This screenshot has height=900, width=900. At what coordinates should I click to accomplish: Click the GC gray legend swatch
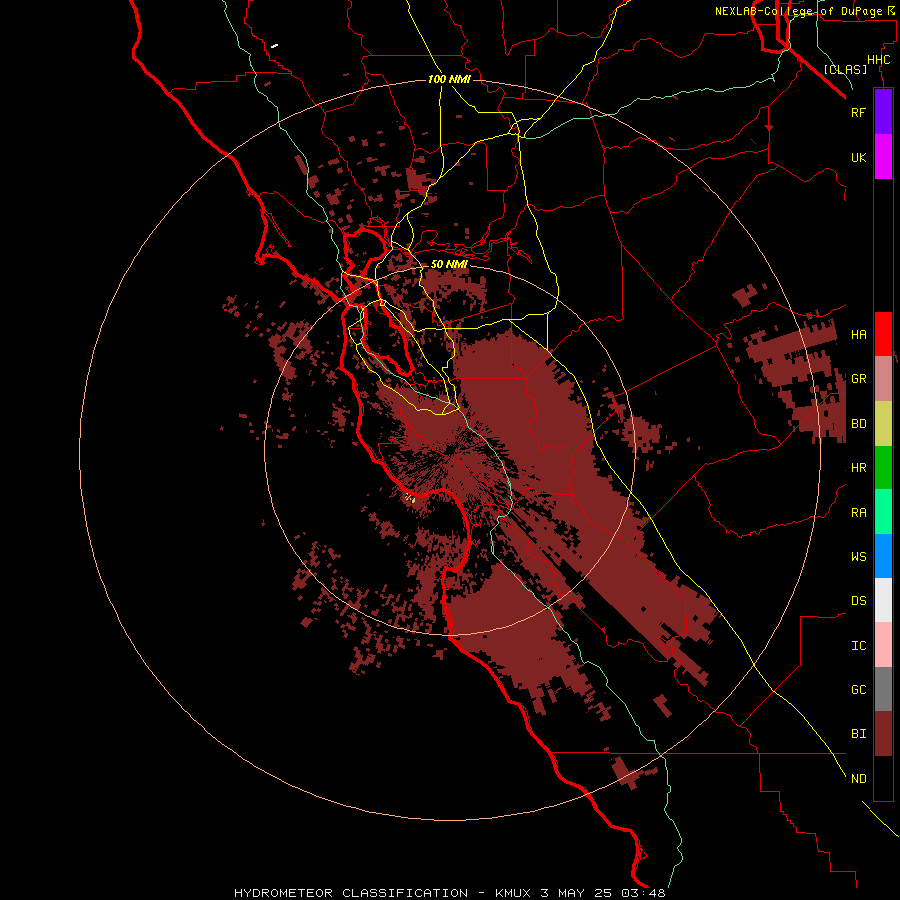883,689
